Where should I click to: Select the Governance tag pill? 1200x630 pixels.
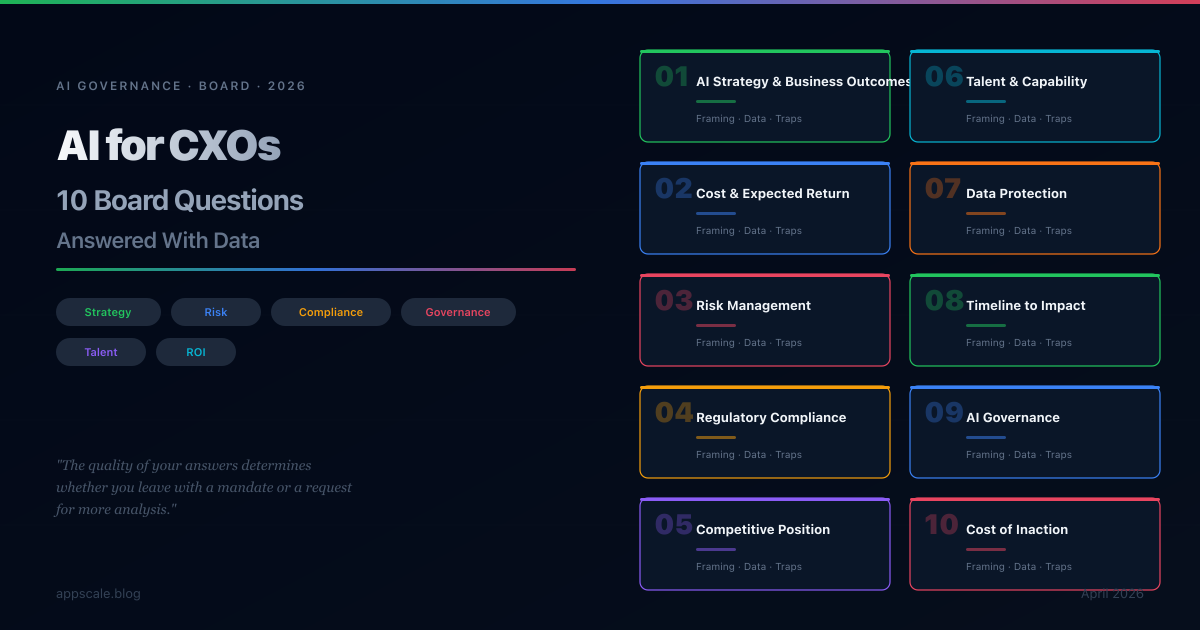click(x=458, y=312)
